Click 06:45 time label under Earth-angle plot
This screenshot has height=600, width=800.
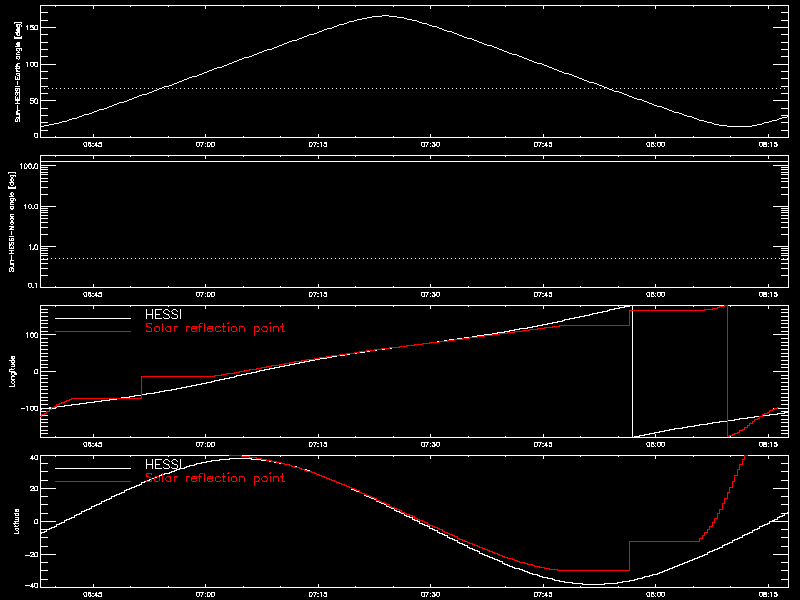pyautogui.click(x=92, y=144)
